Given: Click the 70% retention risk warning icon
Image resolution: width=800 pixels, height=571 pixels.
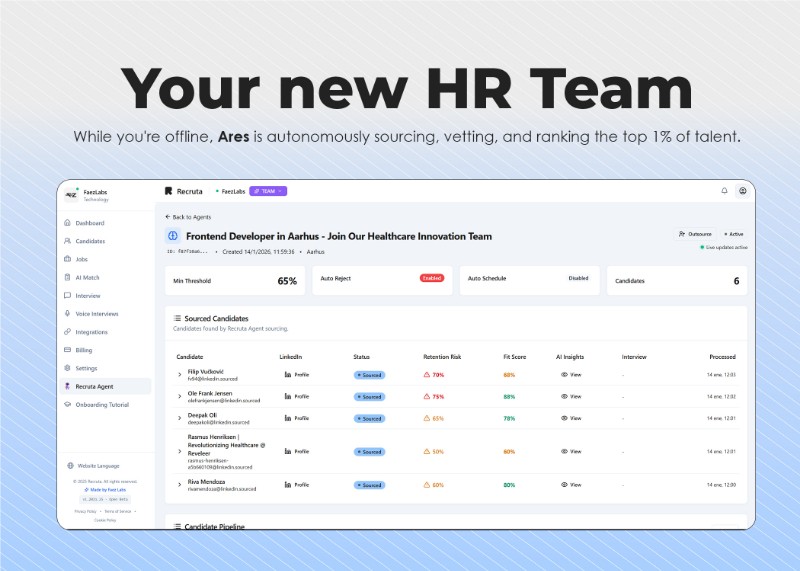Looking at the screenshot, I should pos(427,375).
